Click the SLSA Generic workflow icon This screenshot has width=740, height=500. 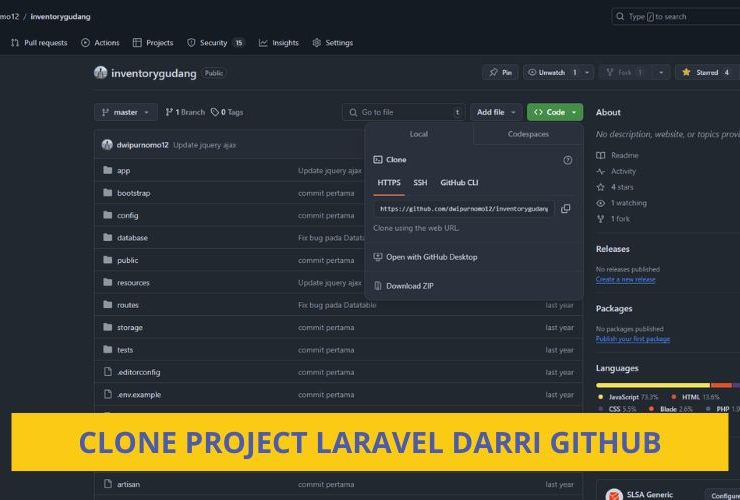coord(614,495)
